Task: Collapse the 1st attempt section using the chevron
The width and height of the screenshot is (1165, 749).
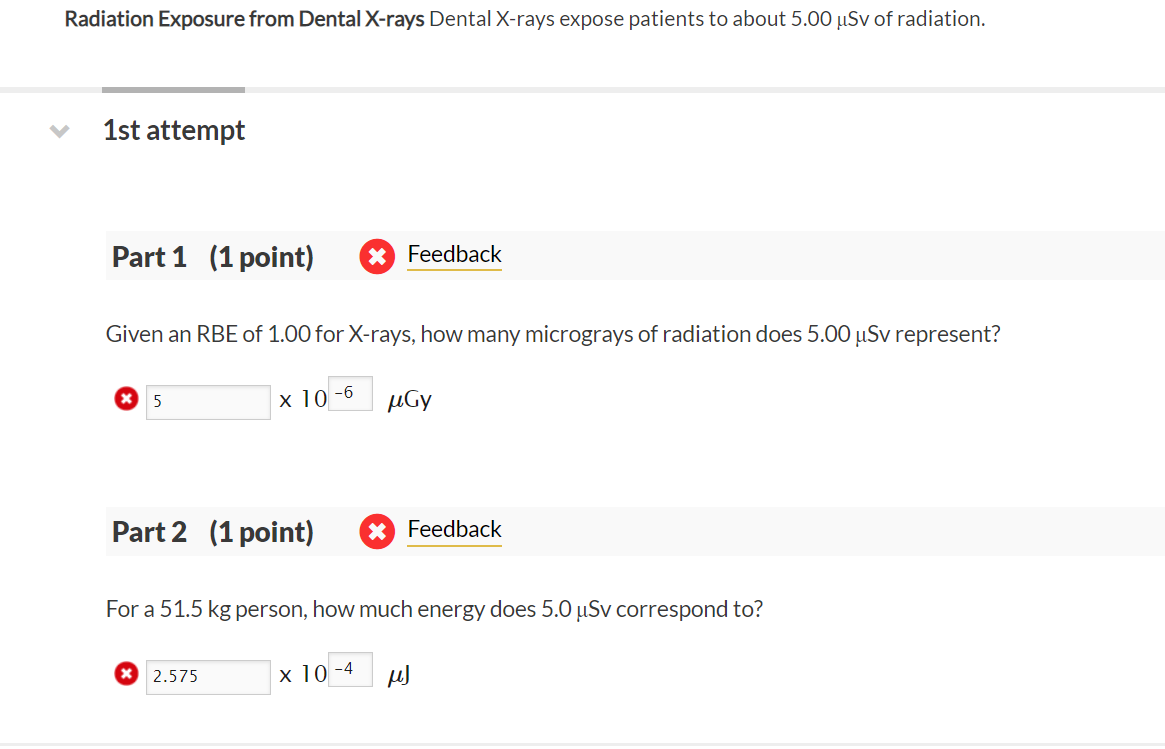Action: pos(58,130)
